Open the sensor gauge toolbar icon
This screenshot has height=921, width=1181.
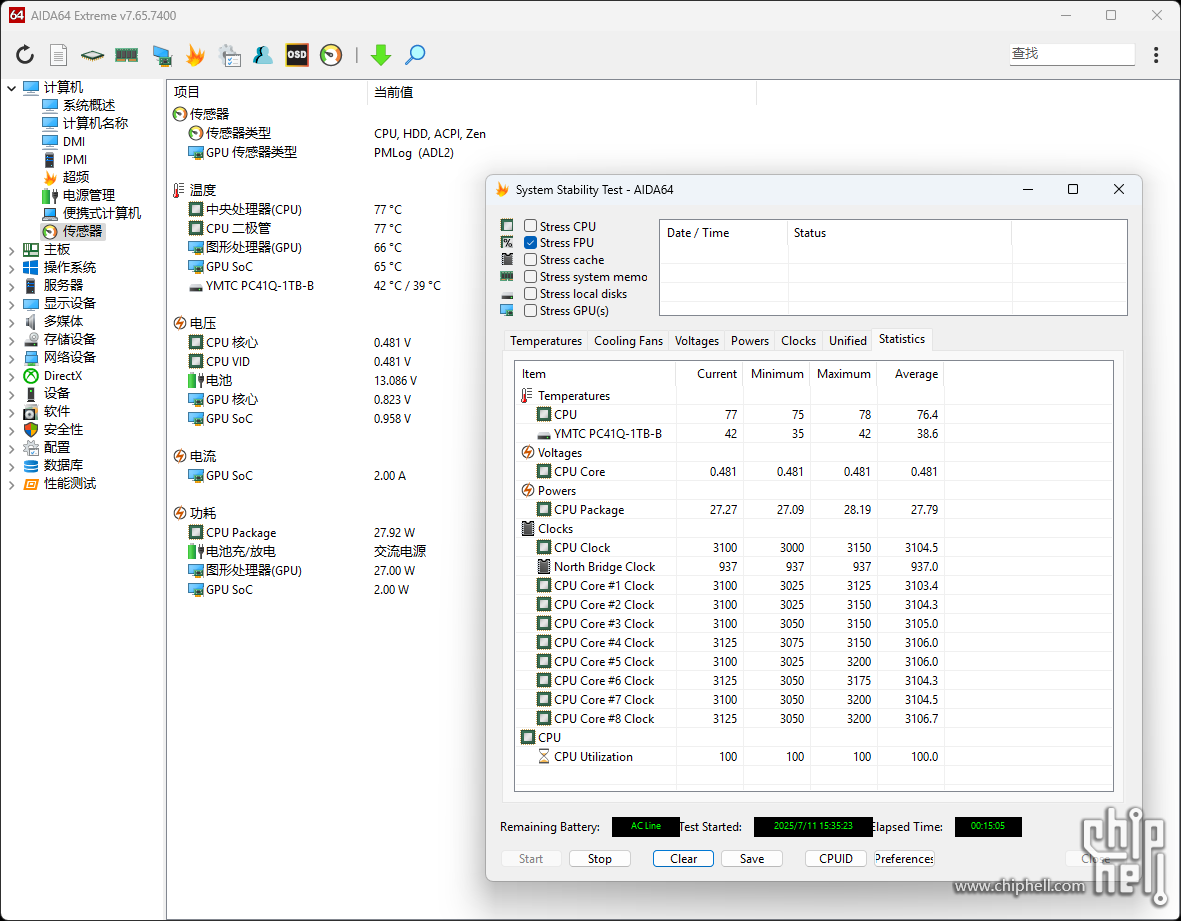coord(331,54)
